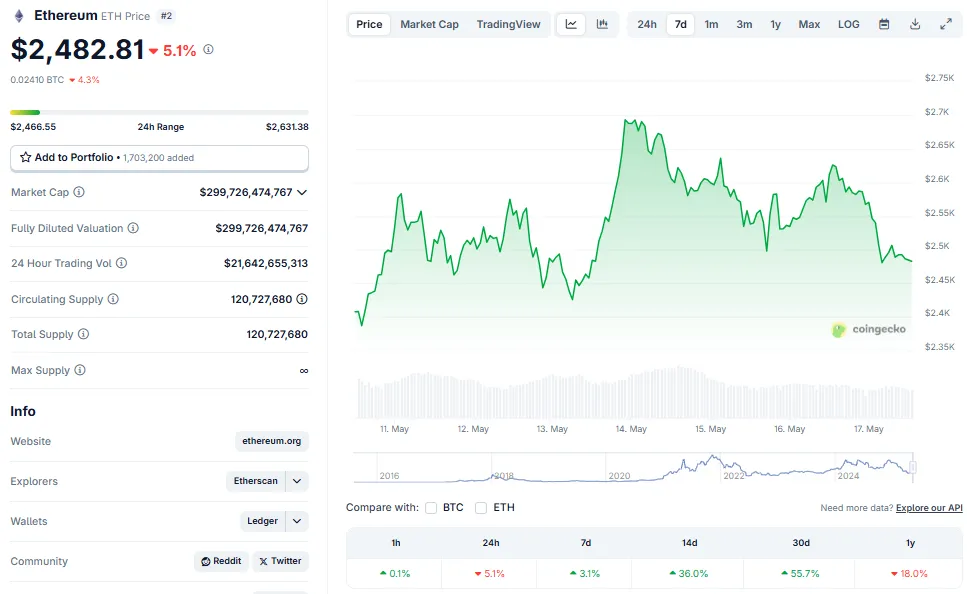Select the TradingView tab

[508, 24]
